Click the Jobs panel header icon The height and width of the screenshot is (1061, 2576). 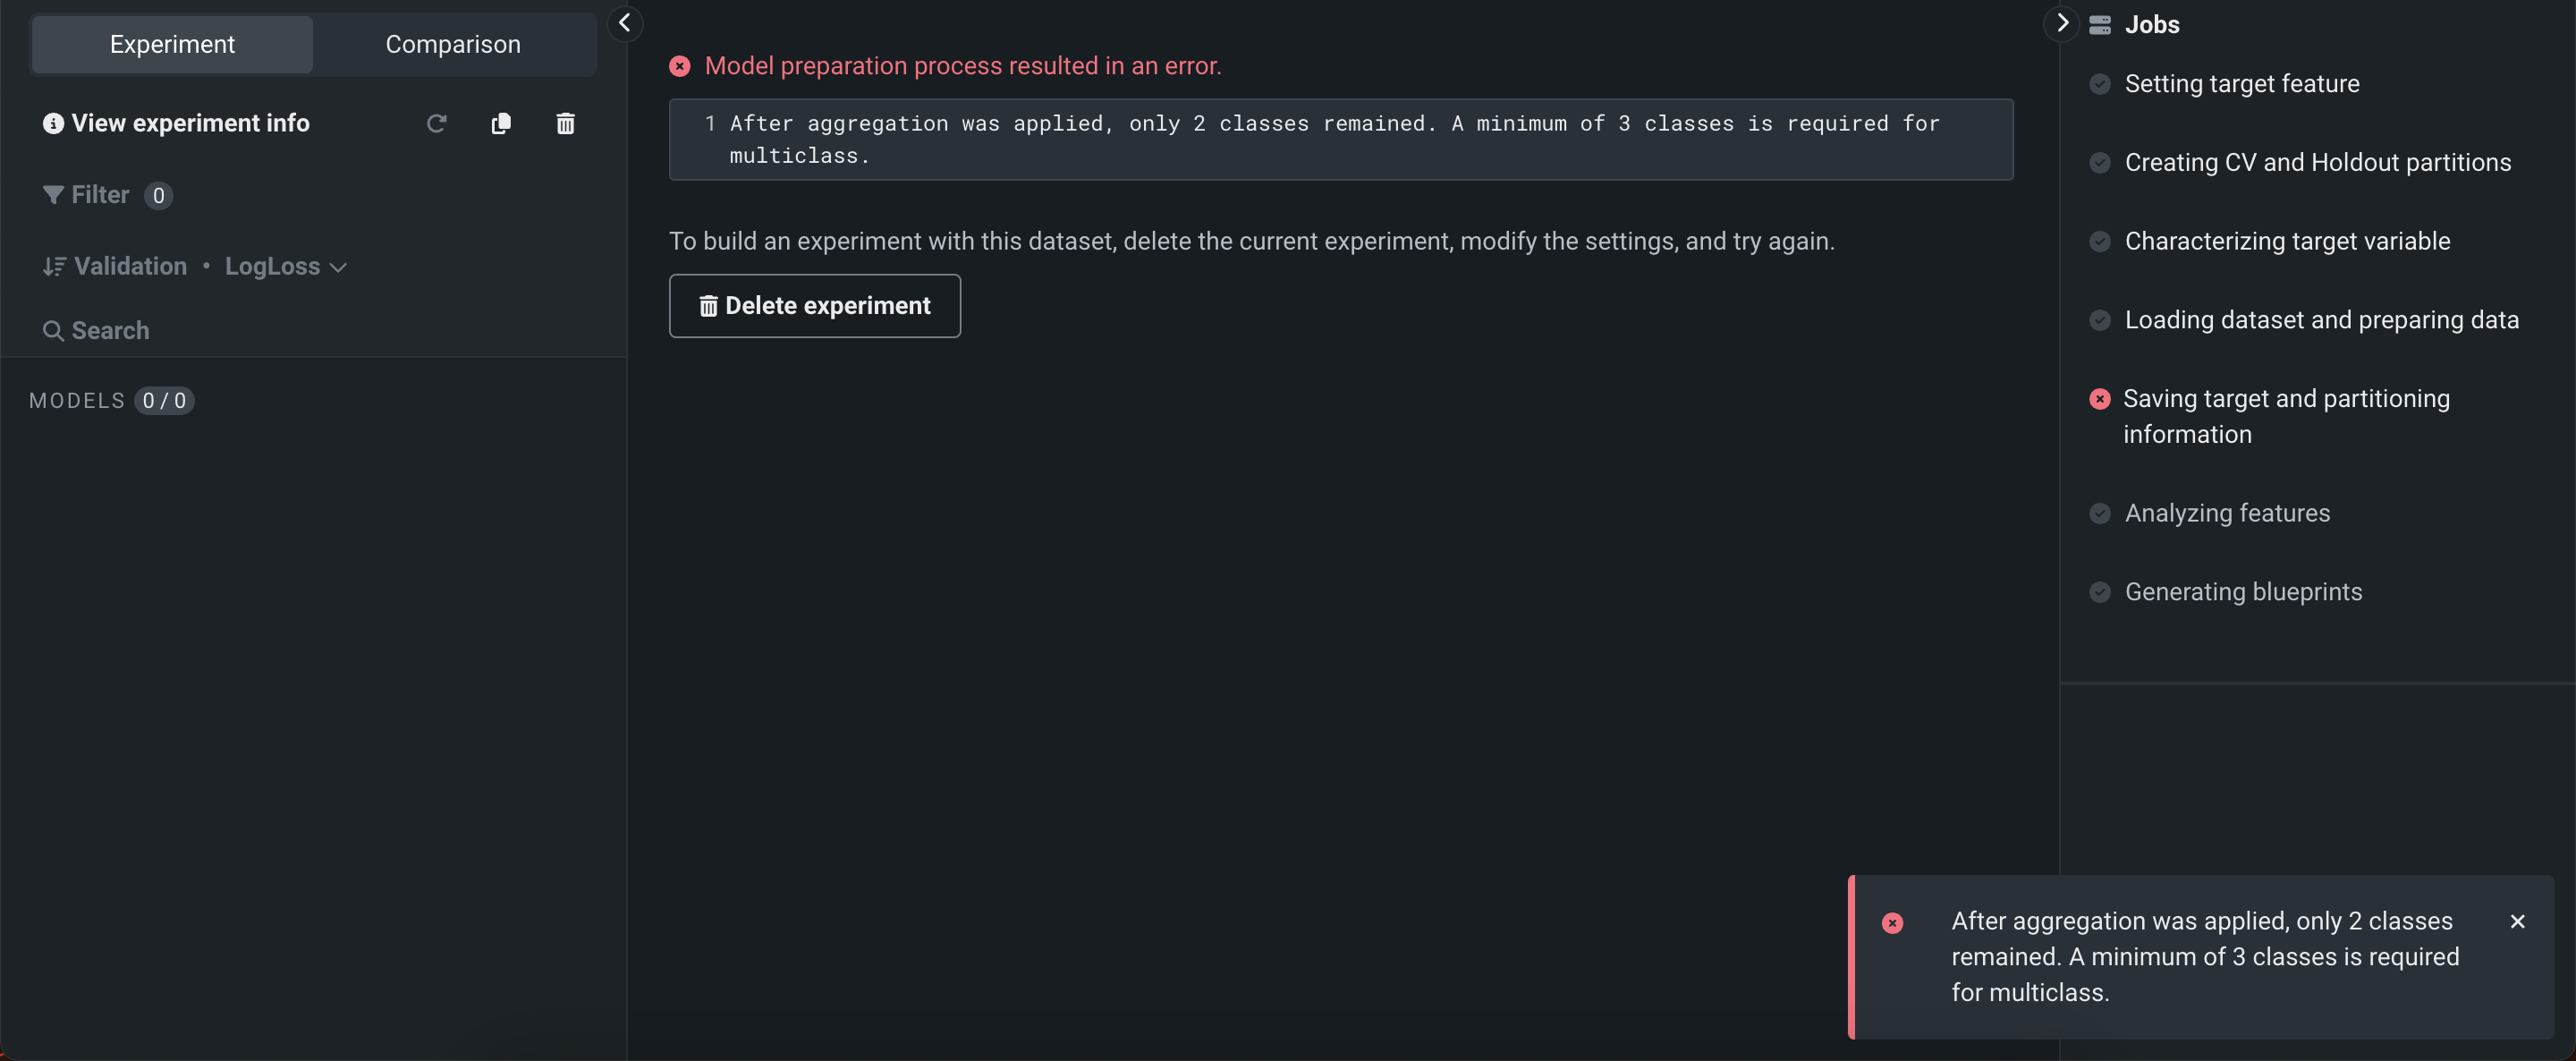click(2099, 25)
